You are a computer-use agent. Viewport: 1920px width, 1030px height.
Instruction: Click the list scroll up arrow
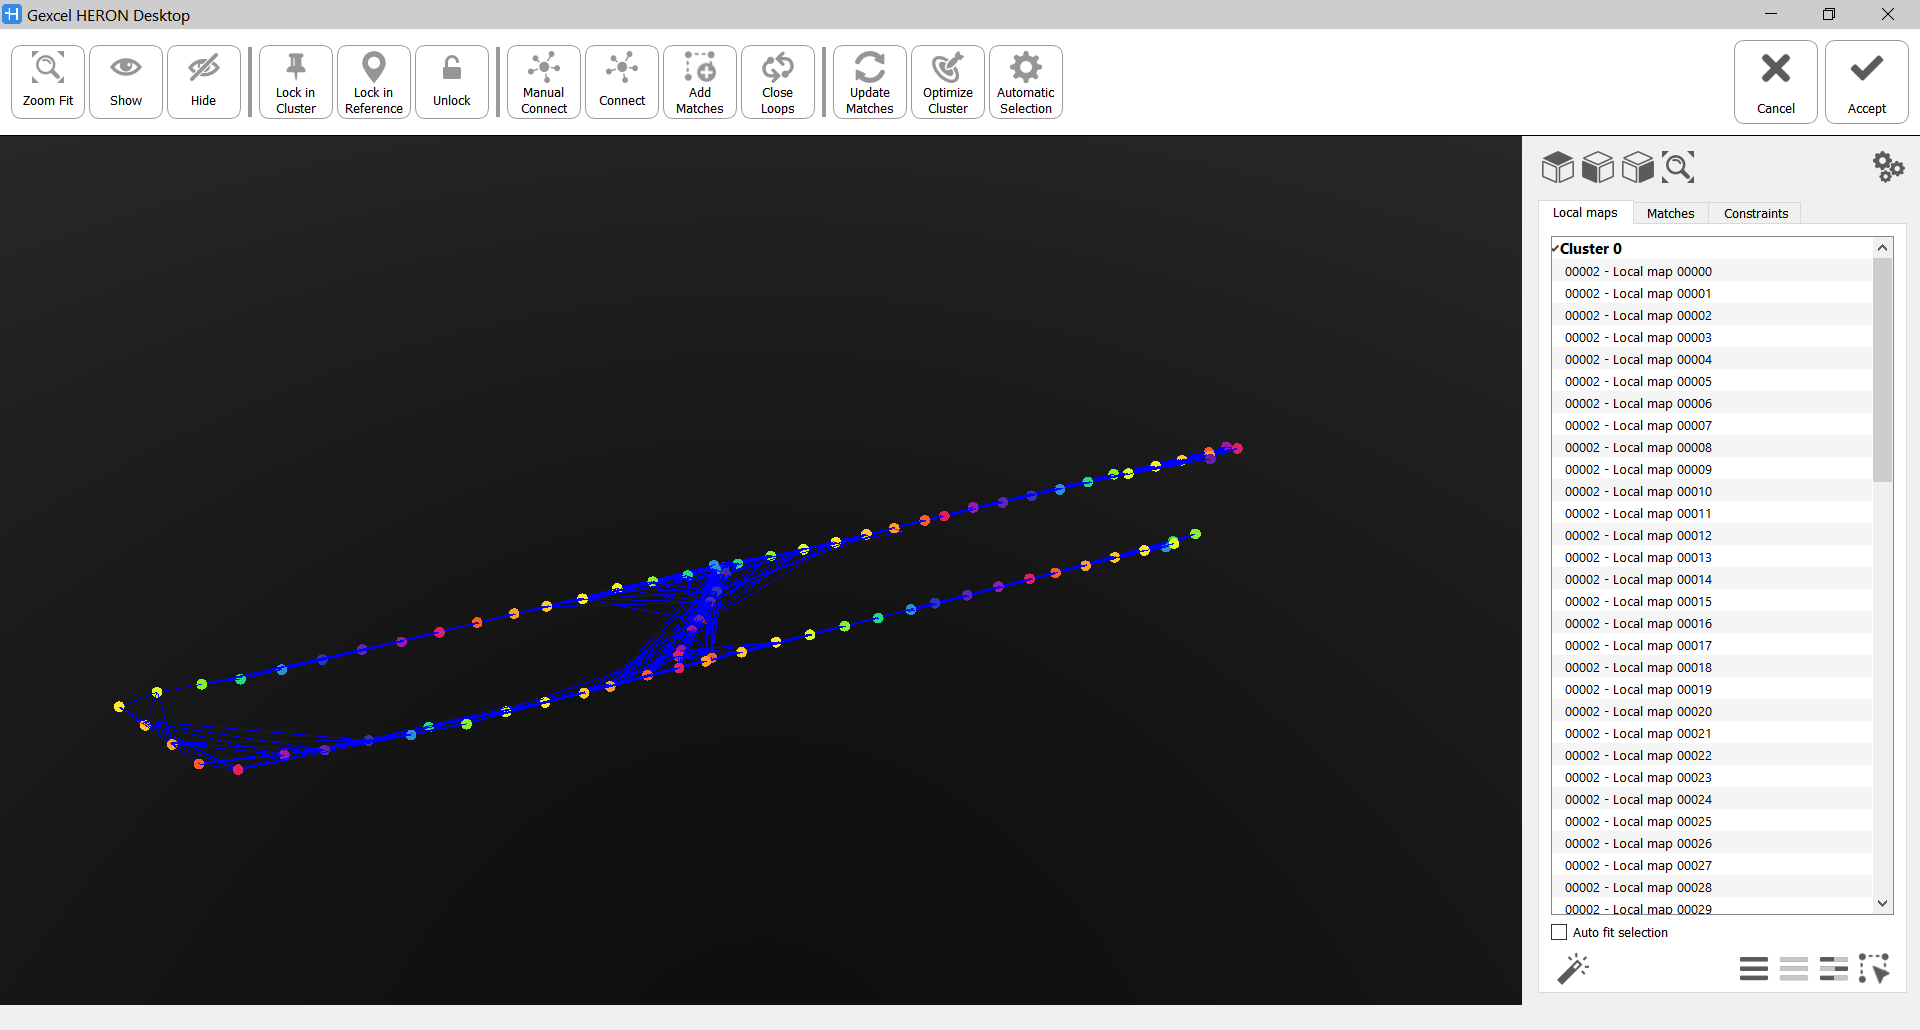click(1882, 248)
